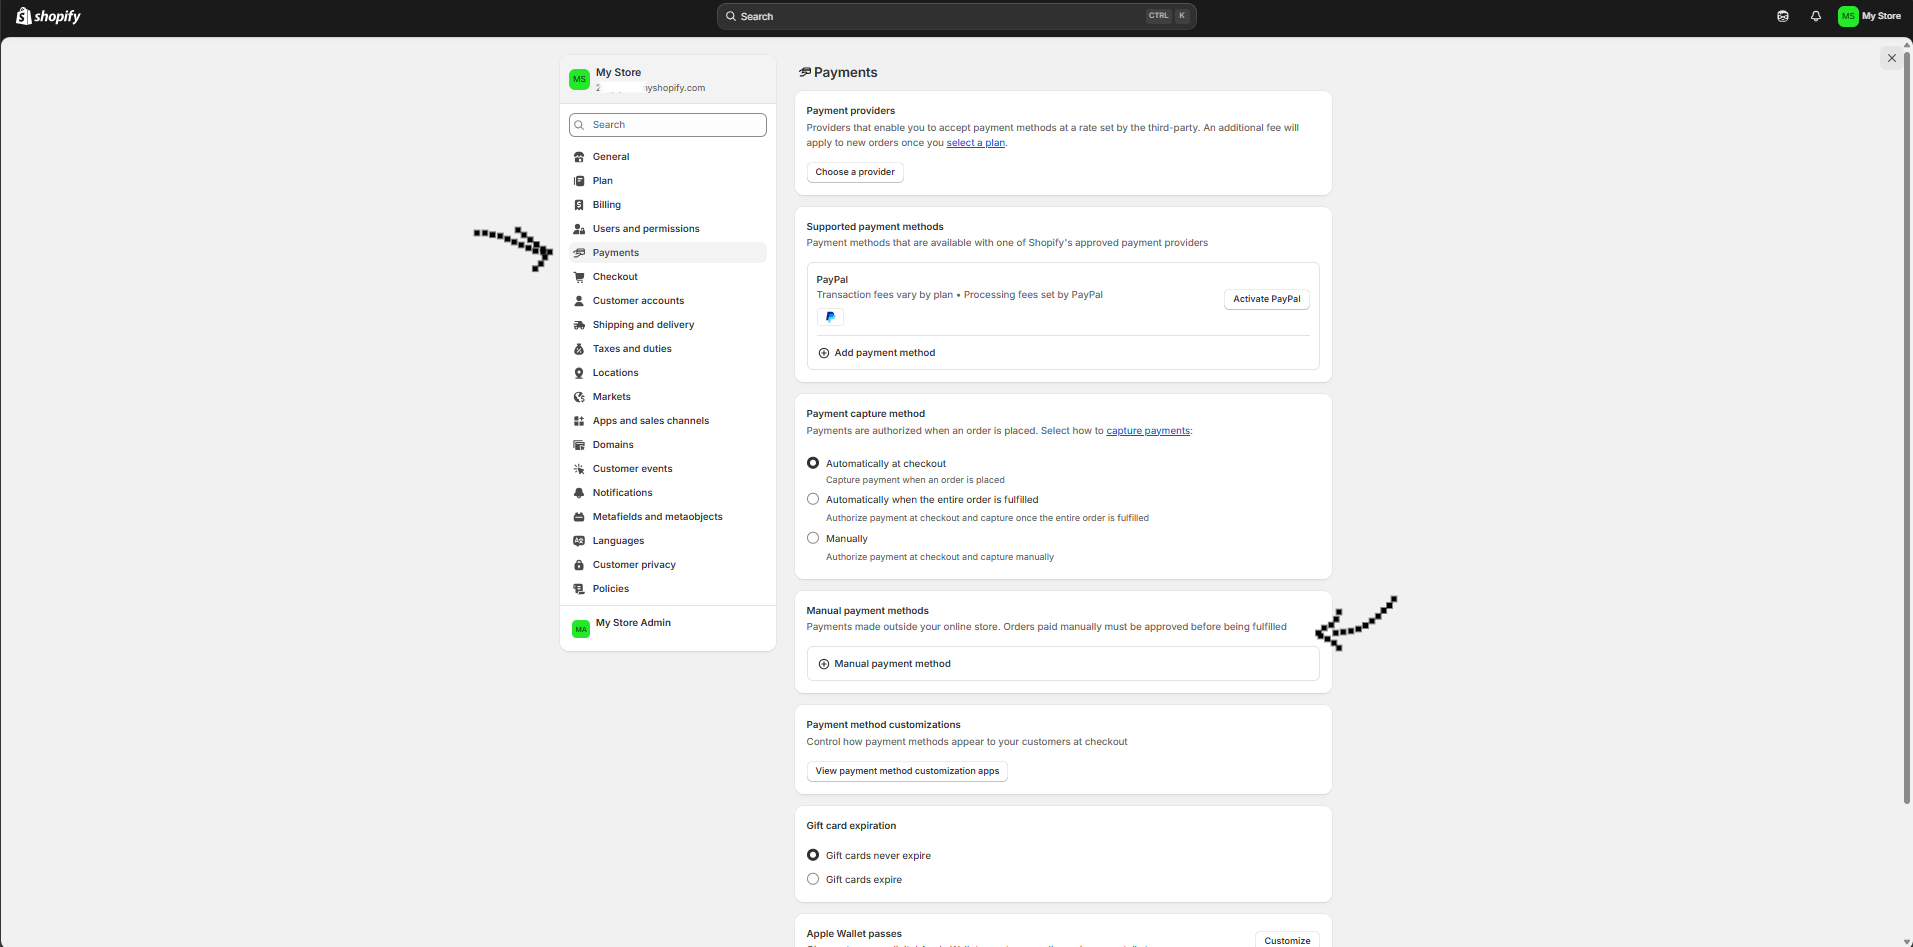Click the Metafields and metaobjects icon
The width and height of the screenshot is (1913, 947).
tap(579, 517)
